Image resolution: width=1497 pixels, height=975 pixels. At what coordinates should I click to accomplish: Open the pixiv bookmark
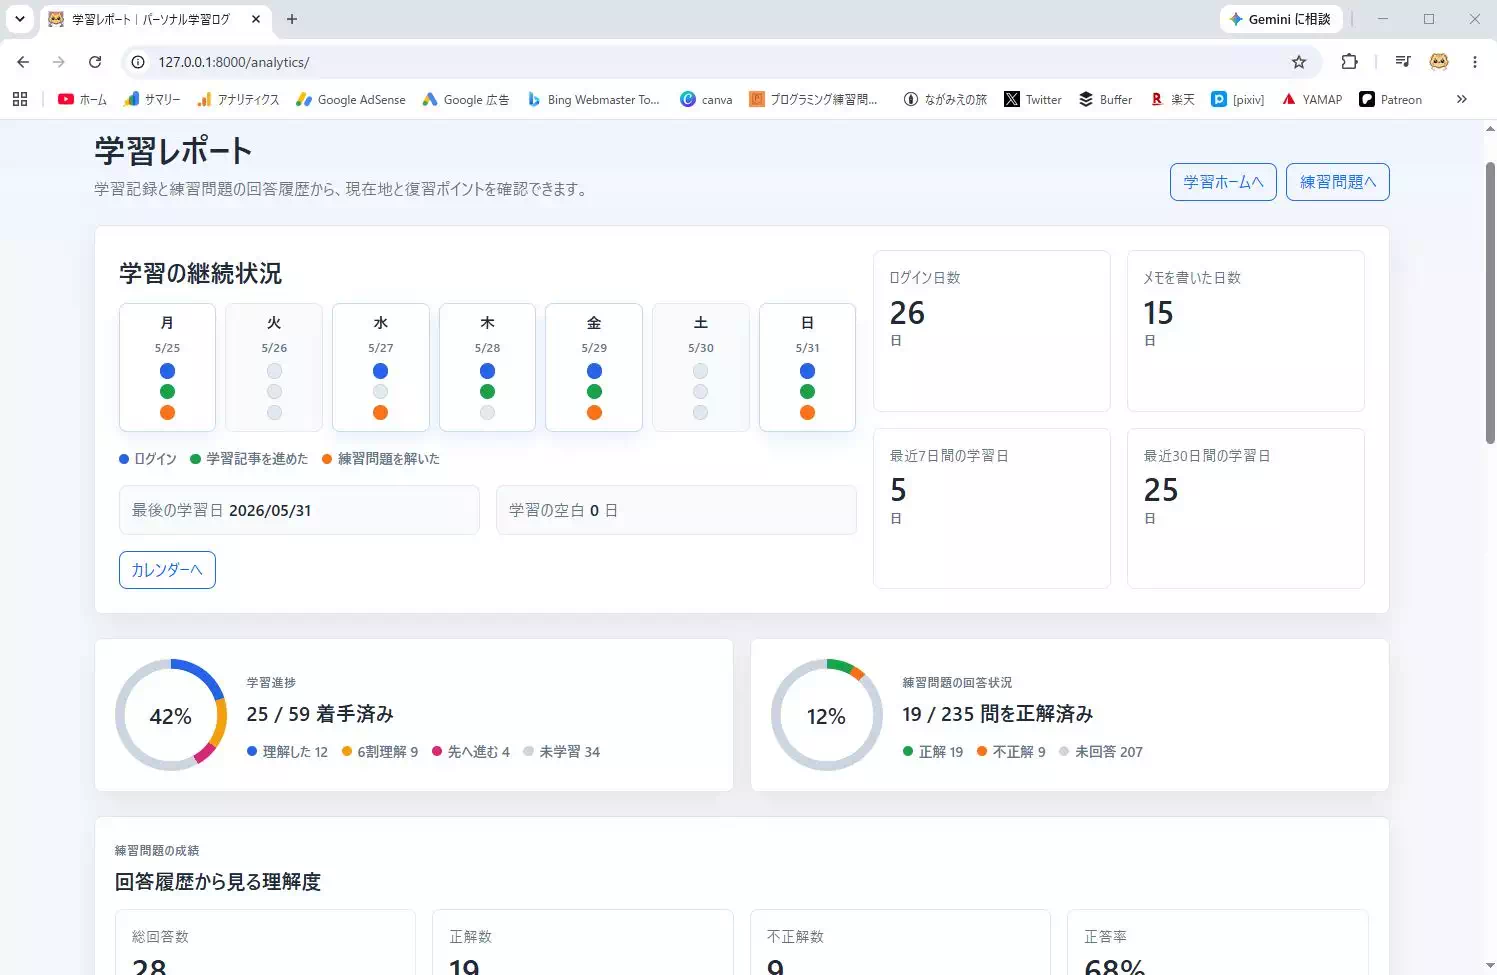(1238, 99)
